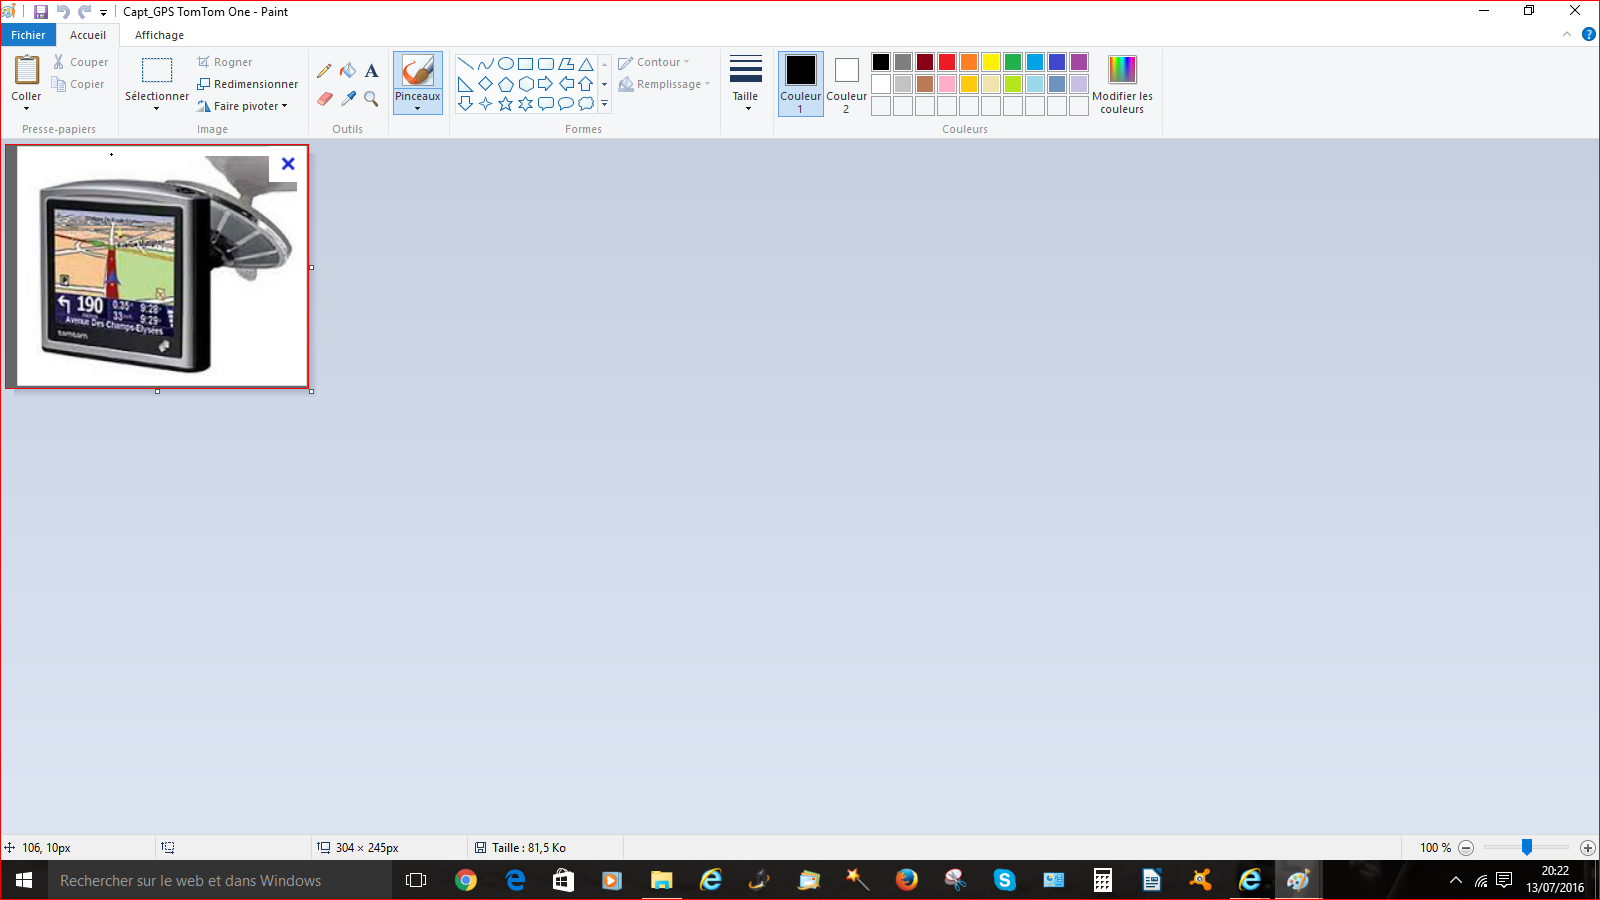1600x900 pixels.
Task: Choose the Four-point star shape
Action: [x=486, y=104]
